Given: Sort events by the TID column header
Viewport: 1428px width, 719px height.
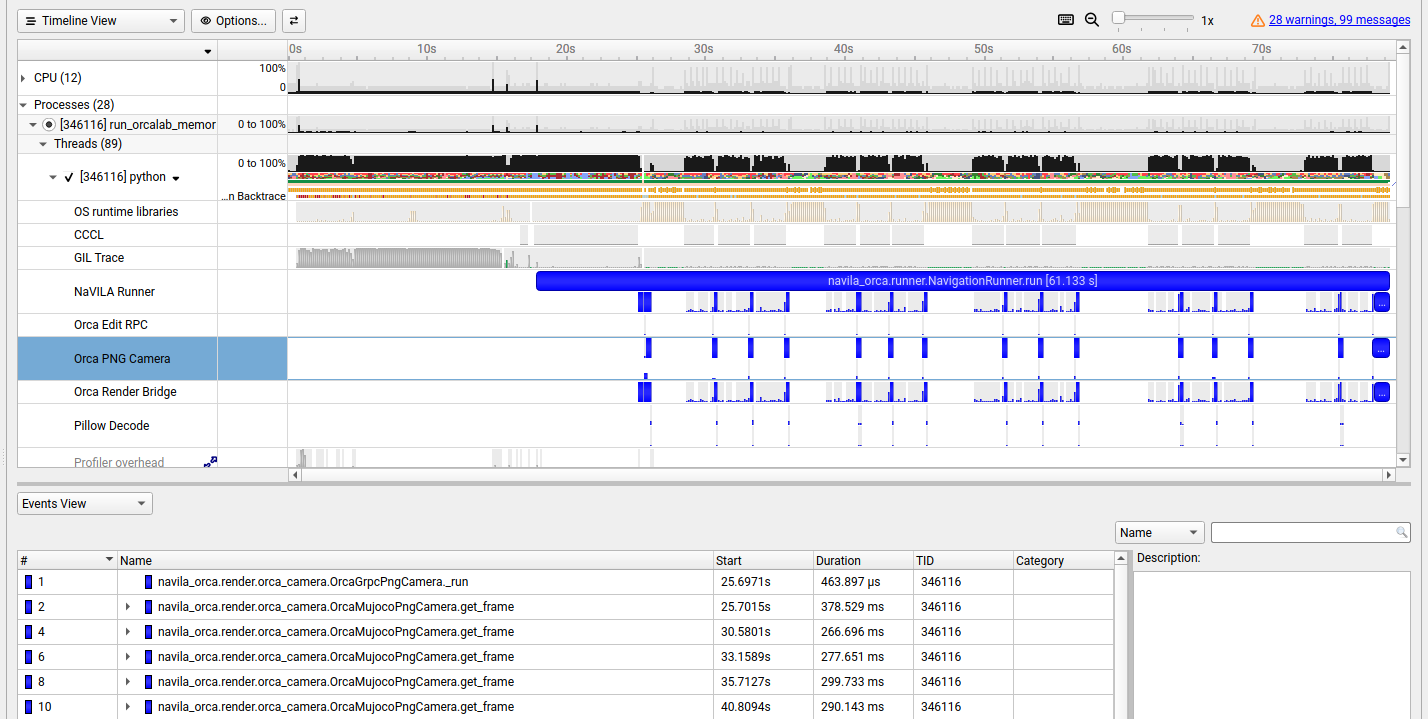Looking at the screenshot, I should point(963,560).
